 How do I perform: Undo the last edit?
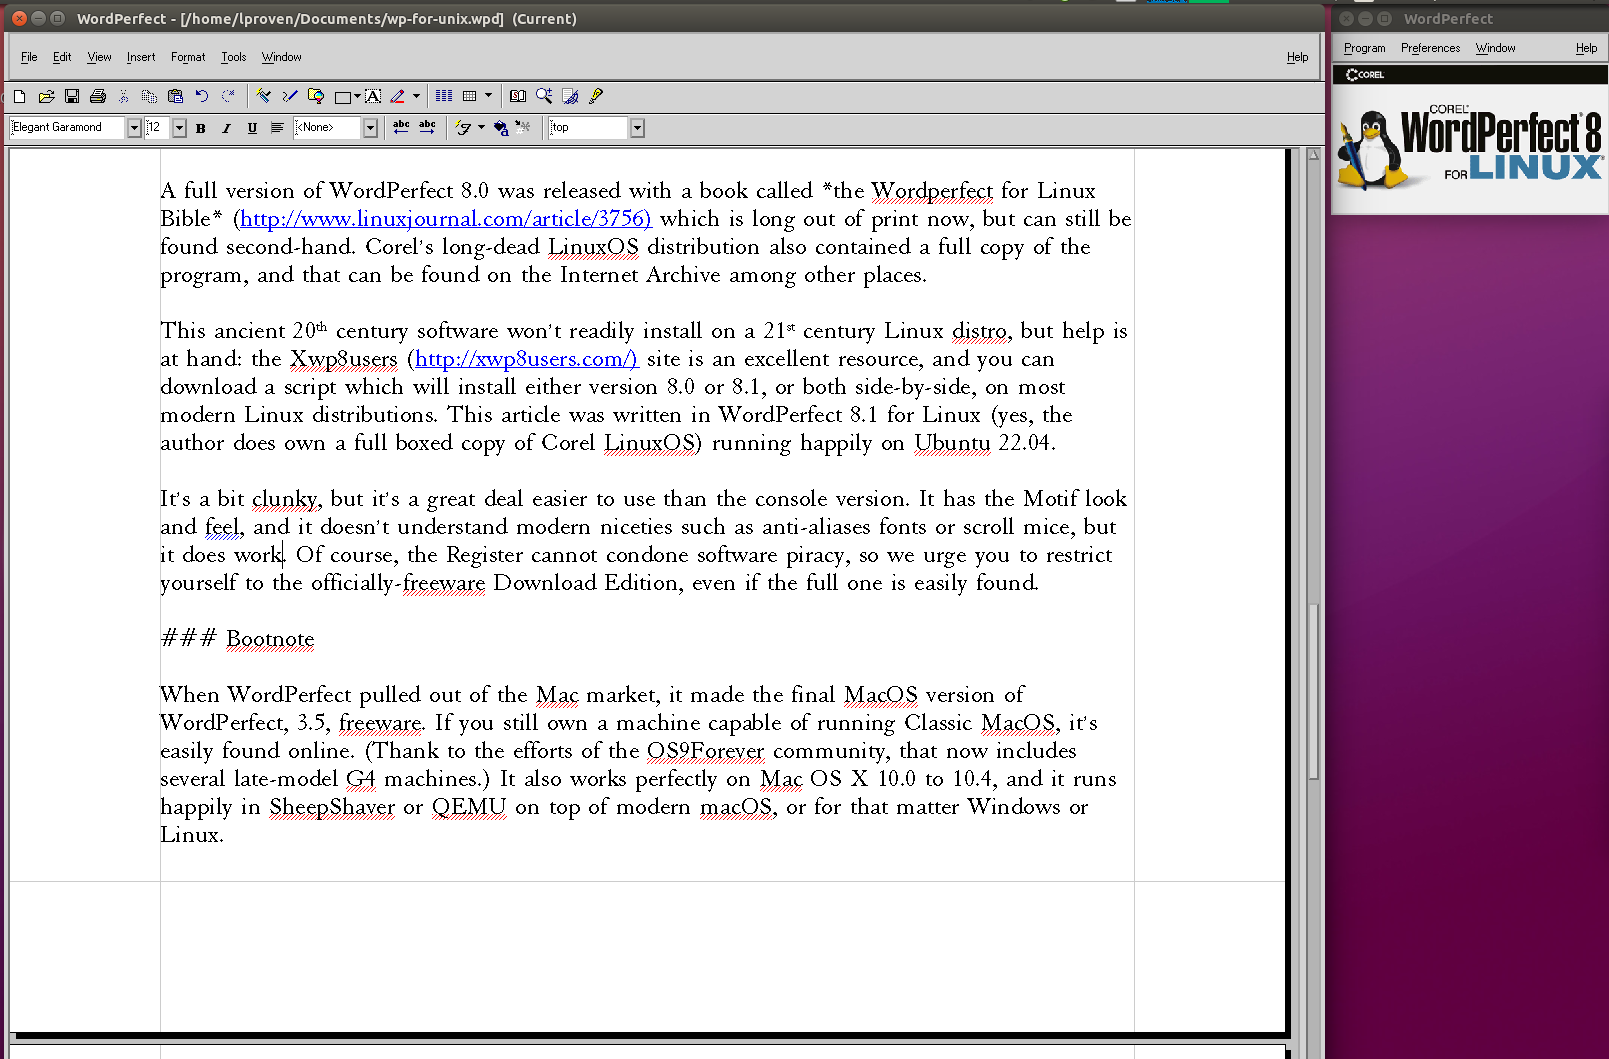201,96
